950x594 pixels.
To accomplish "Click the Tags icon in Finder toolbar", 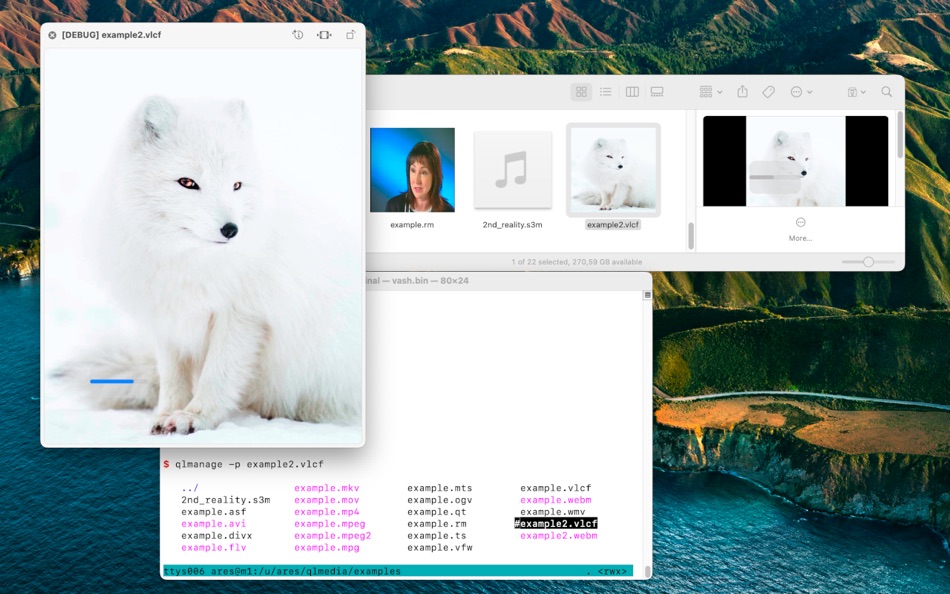I will tap(768, 91).
